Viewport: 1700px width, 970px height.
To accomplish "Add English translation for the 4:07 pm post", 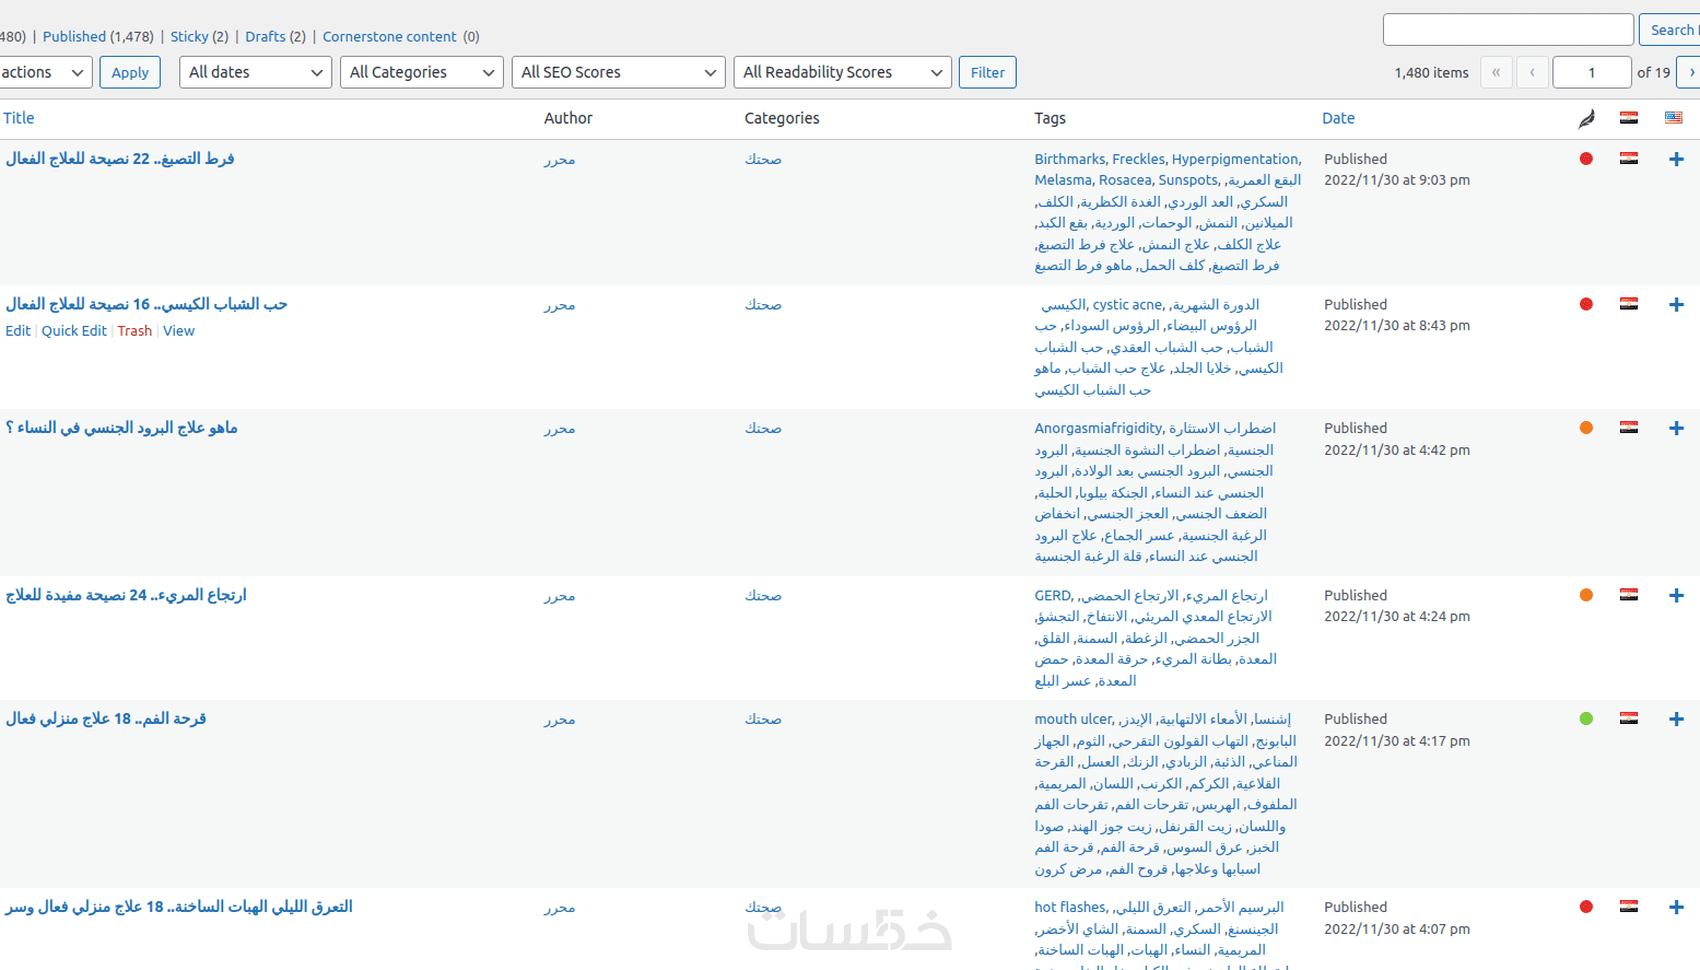I will pos(1676,907).
